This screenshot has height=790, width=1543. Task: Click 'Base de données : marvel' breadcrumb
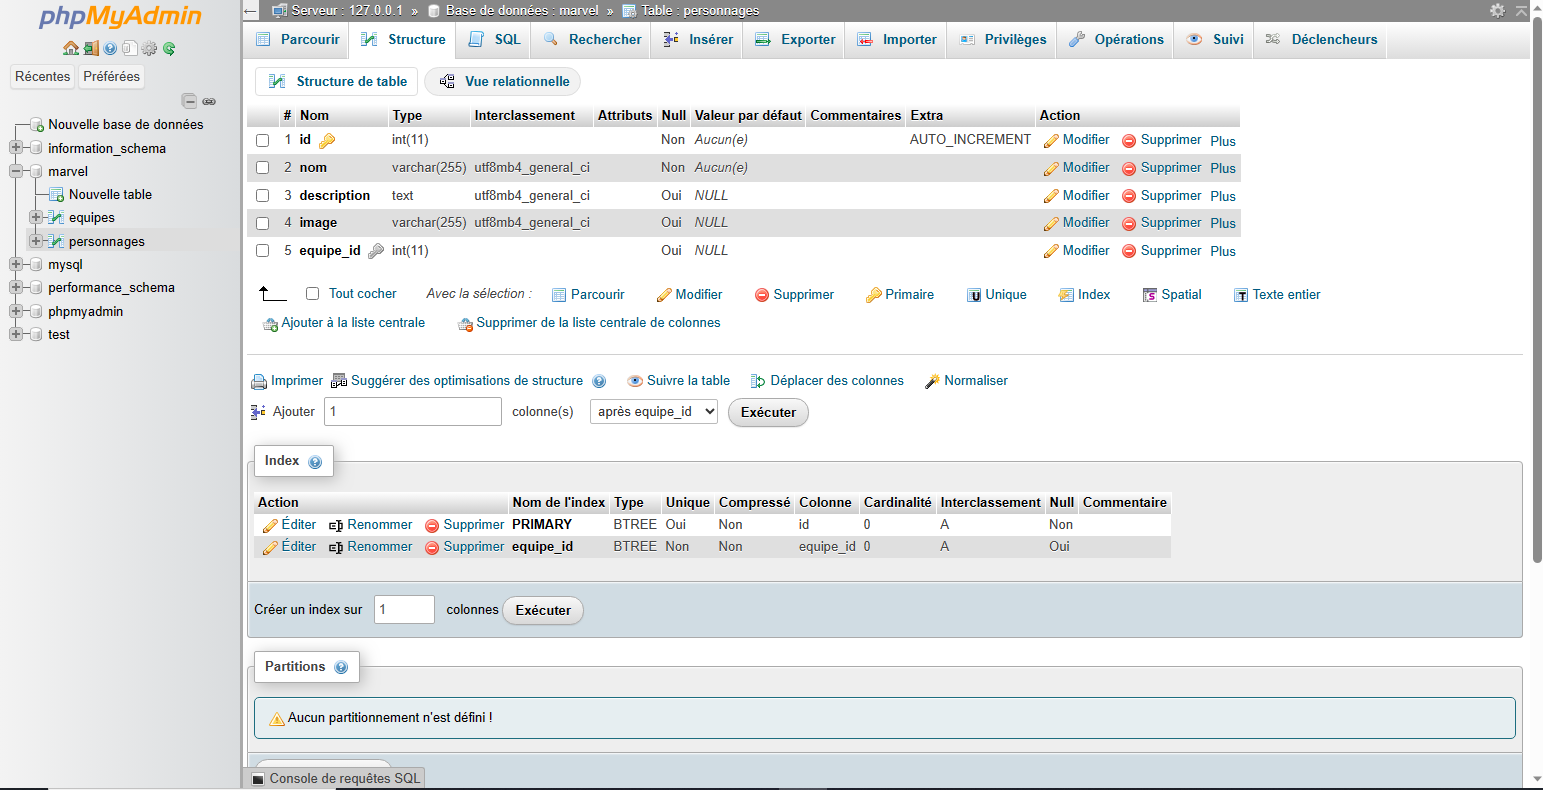pos(522,10)
